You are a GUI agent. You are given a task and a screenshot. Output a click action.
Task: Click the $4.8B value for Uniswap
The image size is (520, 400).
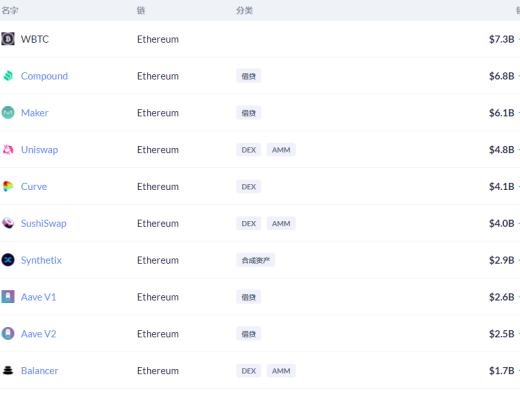(x=502, y=150)
